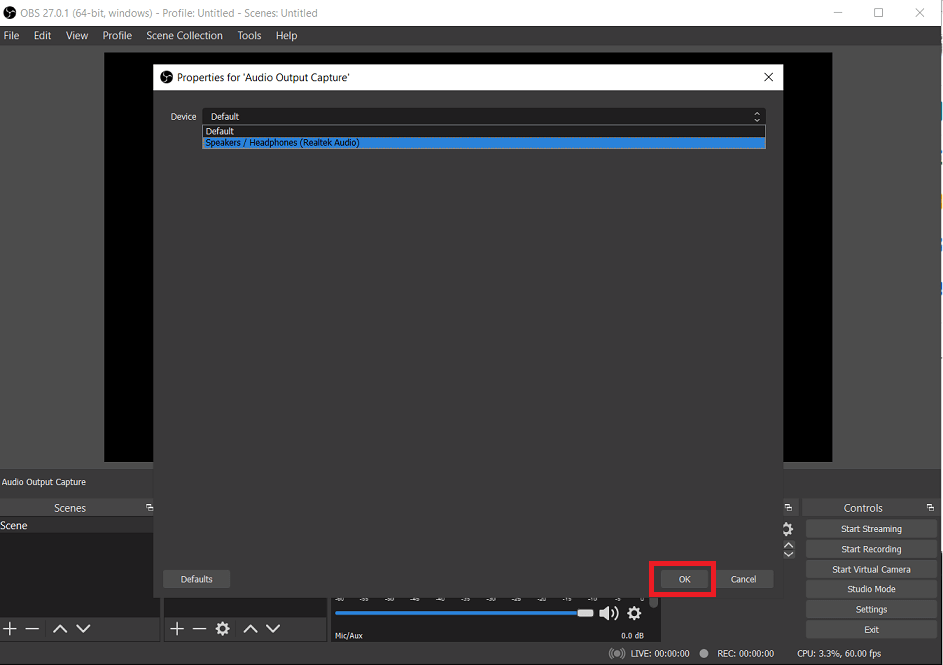Click the remove scene minus icon in Scenes panel
The height and width of the screenshot is (665, 943).
tap(32, 629)
